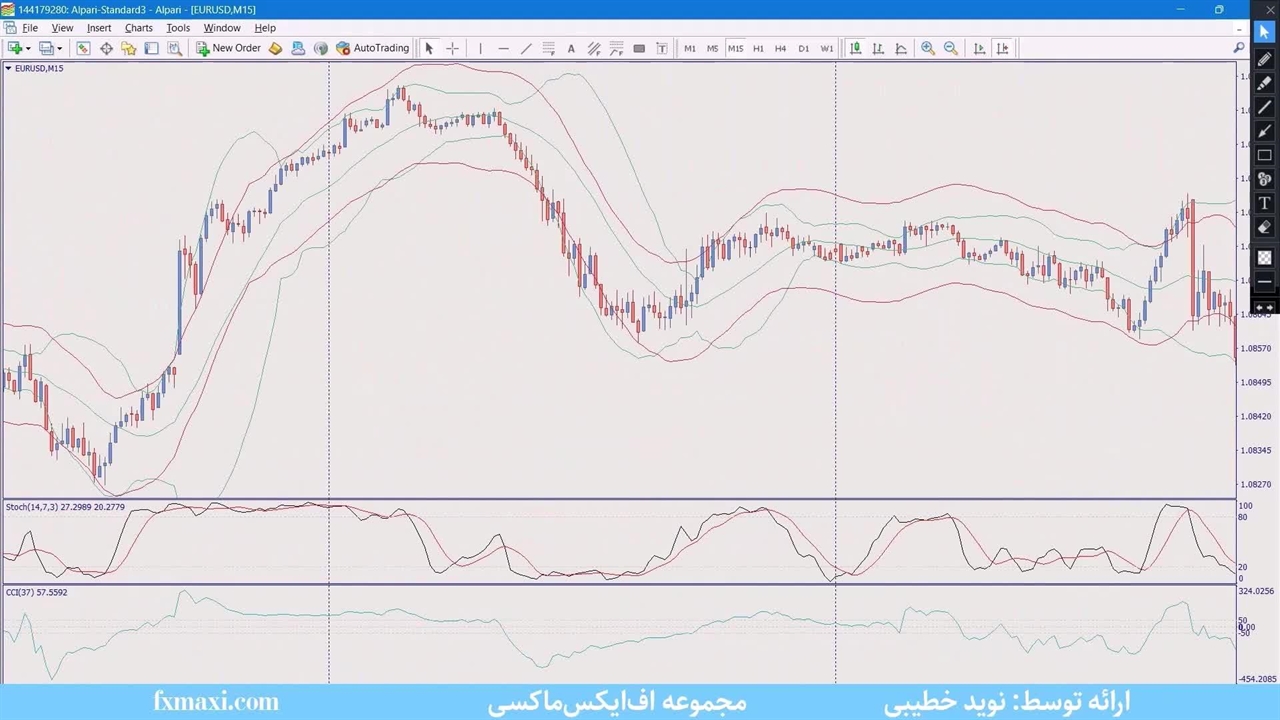The height and width of the screenshot is (720, 1280).
Task: Select the Crosshair cursor tool
Action: point(452,48)
